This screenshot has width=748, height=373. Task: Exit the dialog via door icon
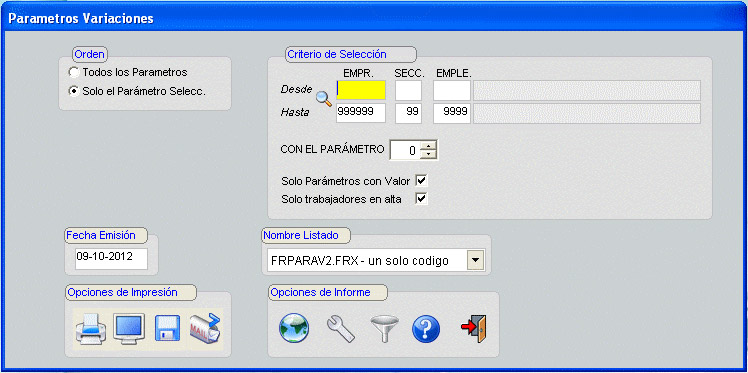pyautogui.click(x=474, y=329)
